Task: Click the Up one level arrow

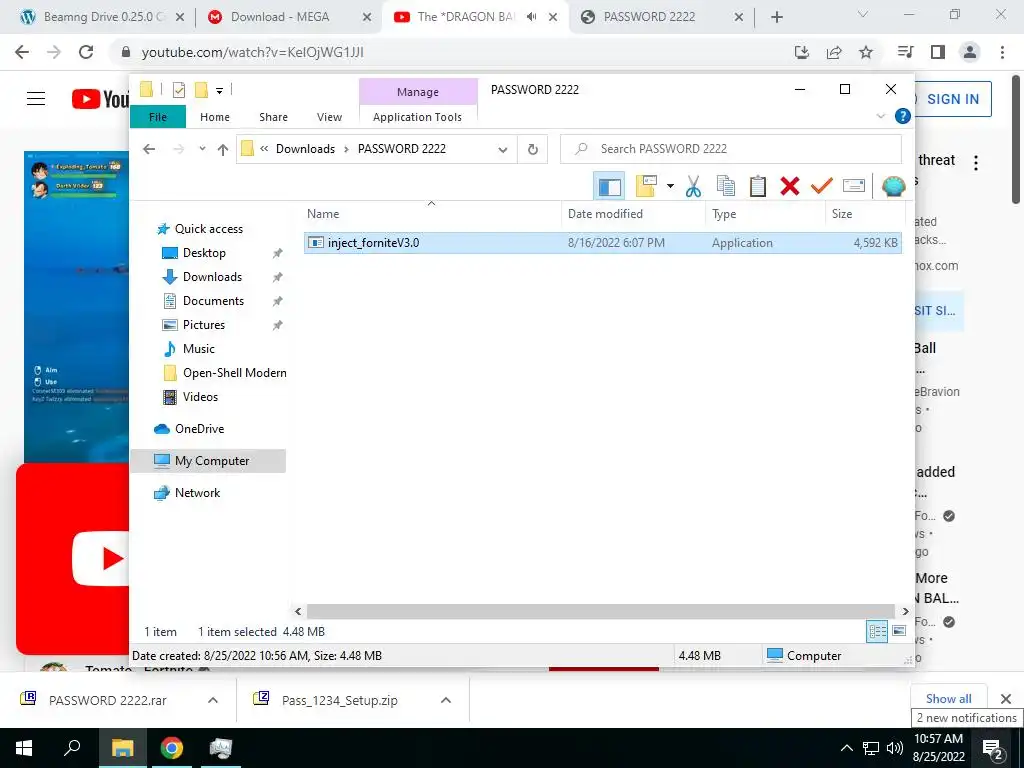Action: pyautogui.click(x=223, y=150)
